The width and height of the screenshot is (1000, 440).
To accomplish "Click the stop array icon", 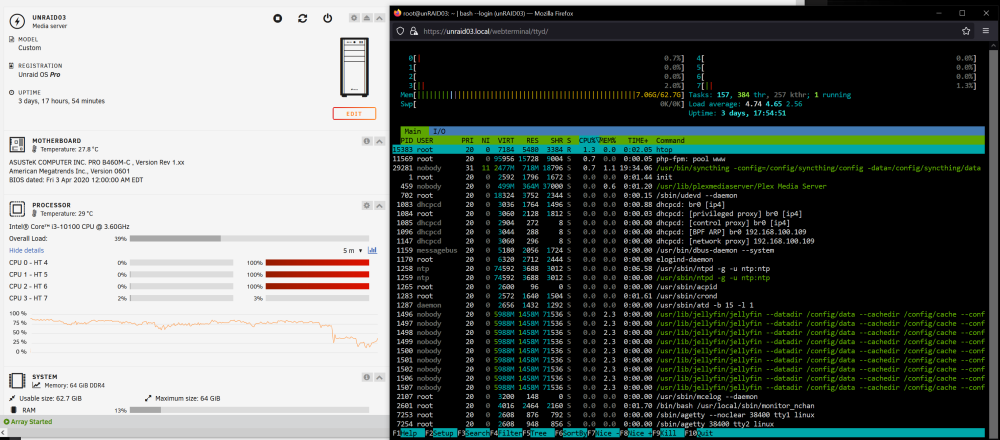I will pos(278,18).
